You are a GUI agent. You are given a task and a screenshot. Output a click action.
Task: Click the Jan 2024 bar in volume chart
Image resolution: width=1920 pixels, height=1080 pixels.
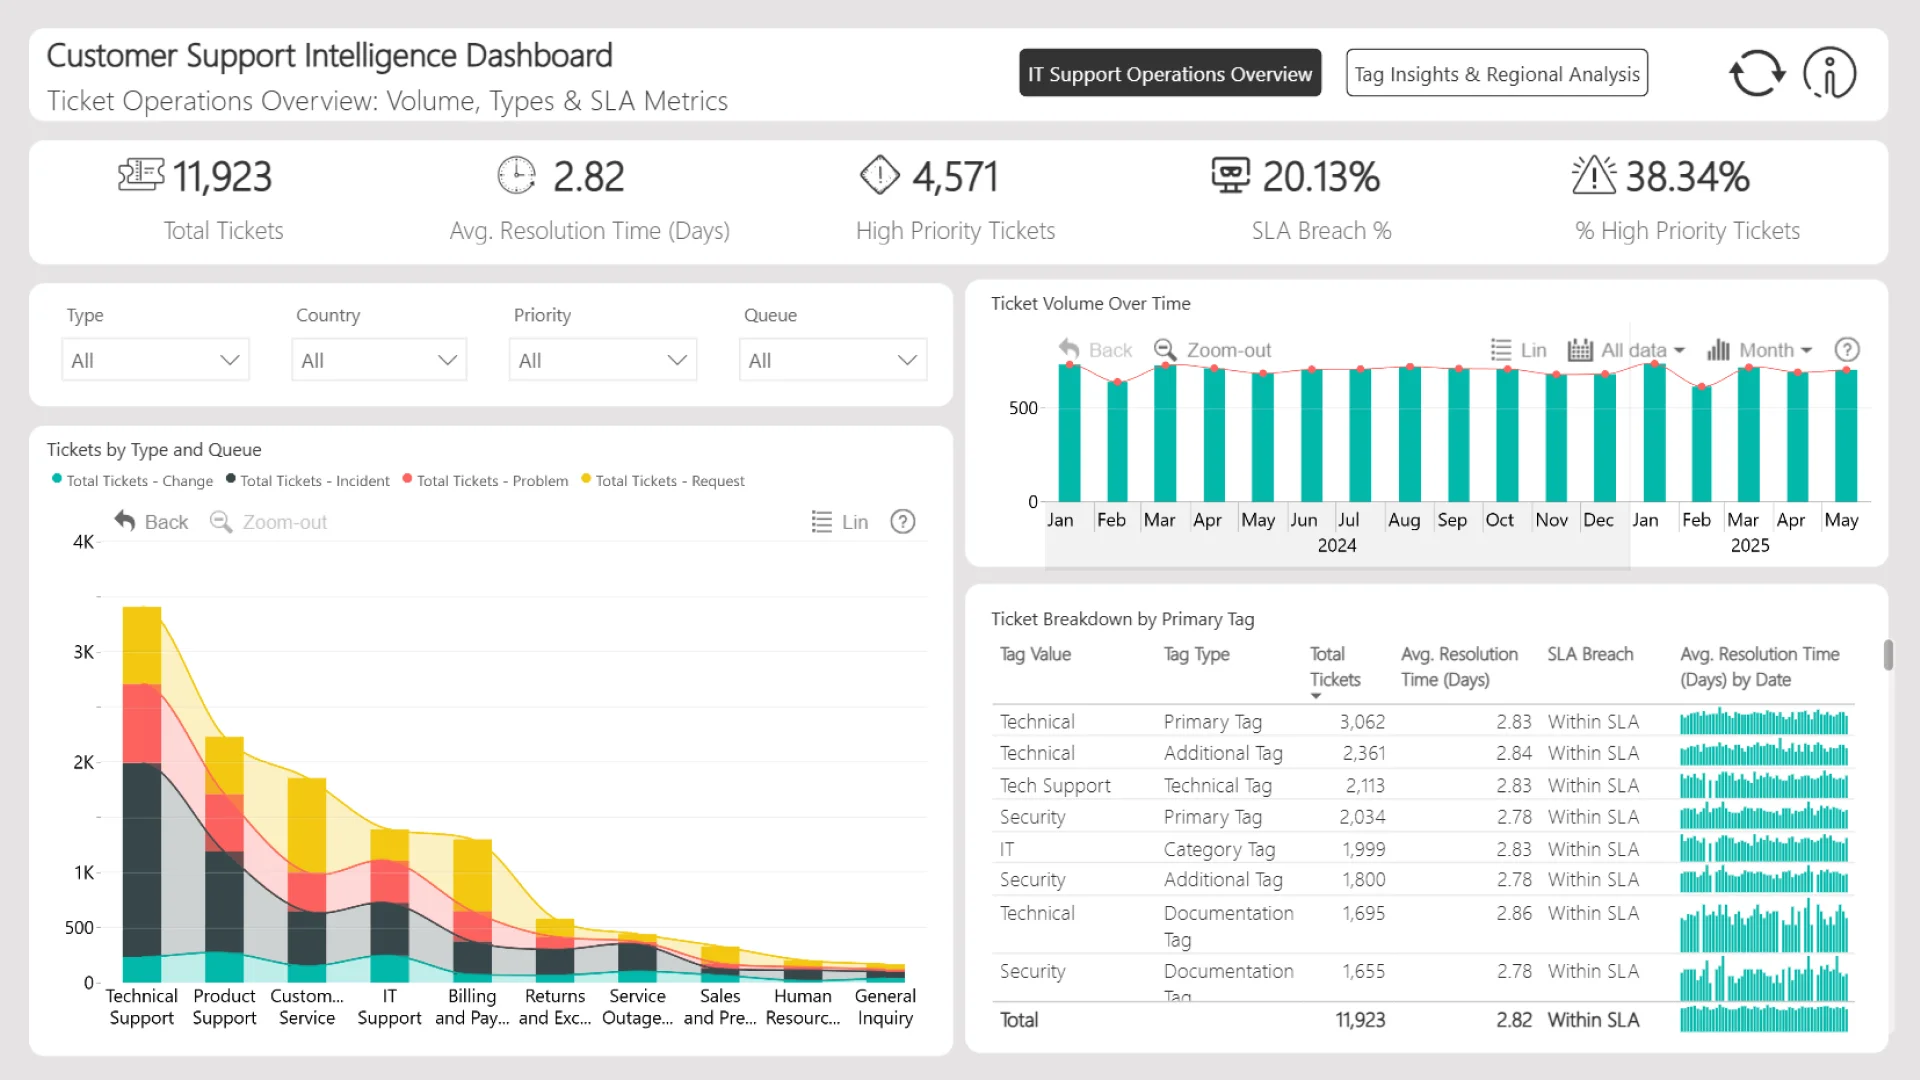(x=1070, y=433)
